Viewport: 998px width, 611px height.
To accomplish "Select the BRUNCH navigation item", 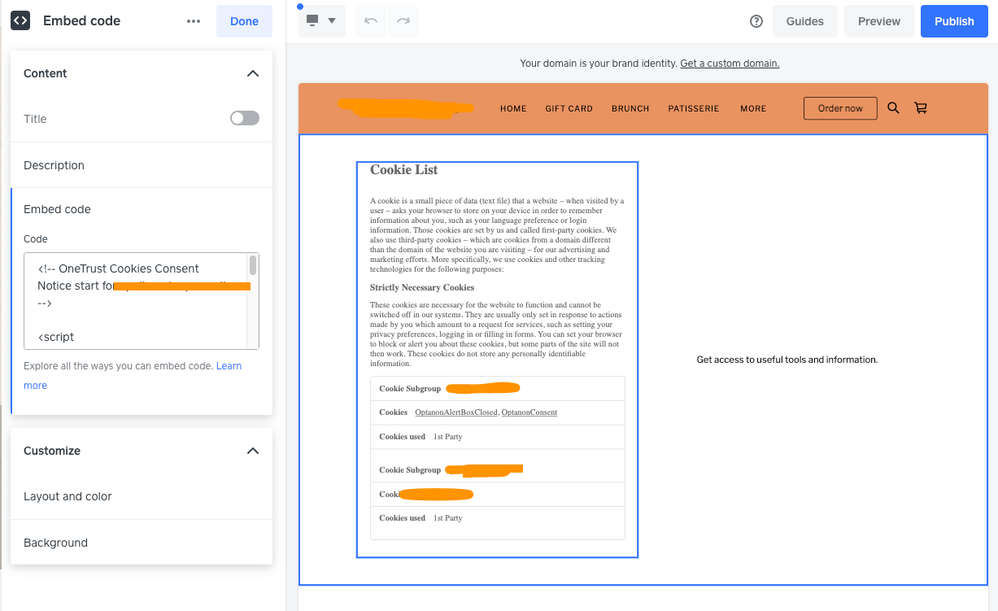I will coord(630,109).
